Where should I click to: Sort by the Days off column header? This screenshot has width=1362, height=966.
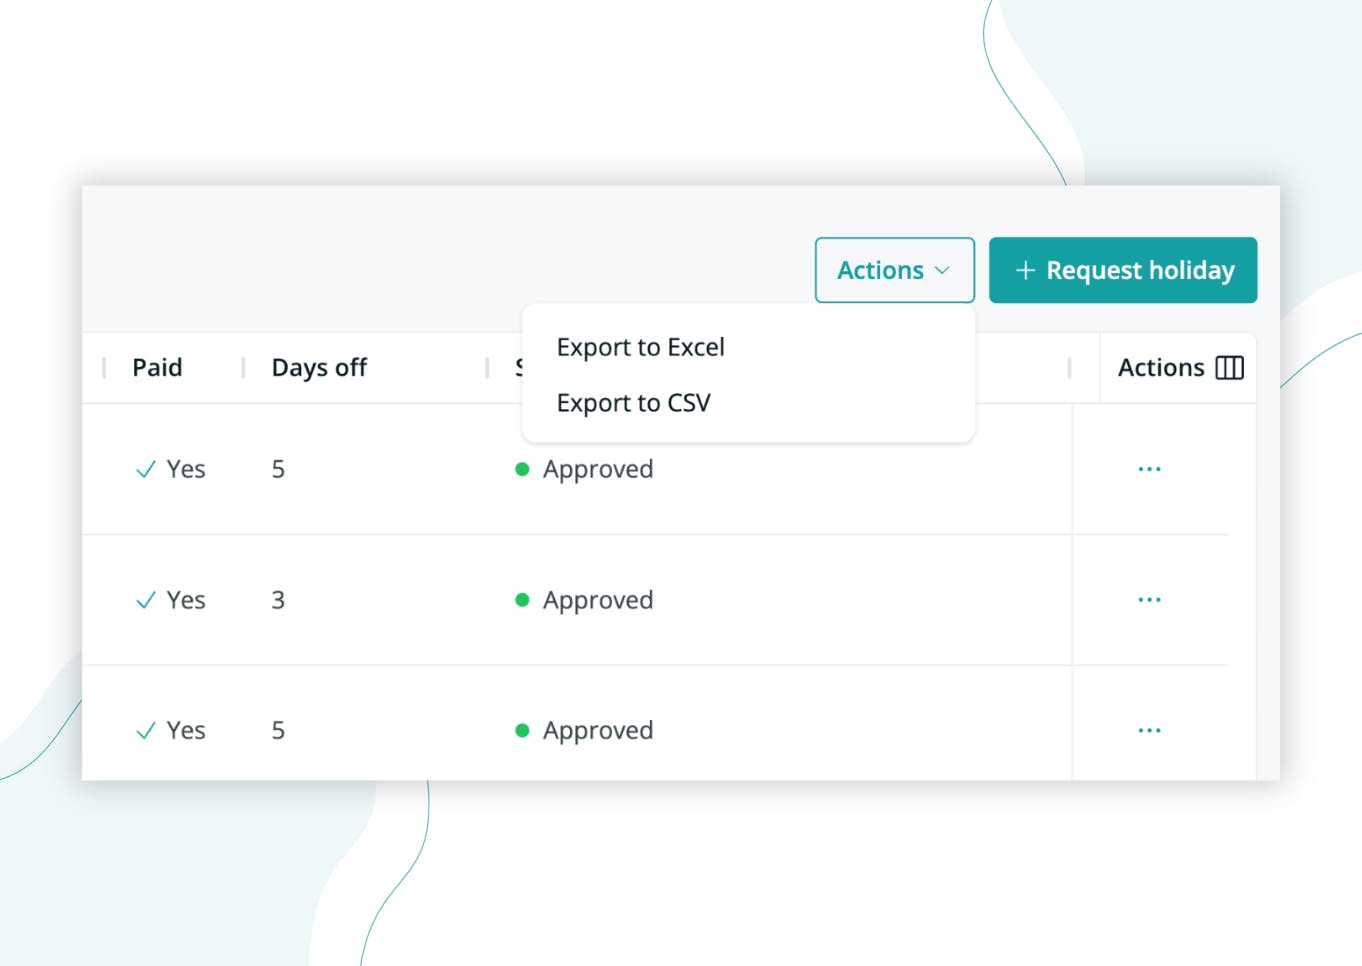318,368
